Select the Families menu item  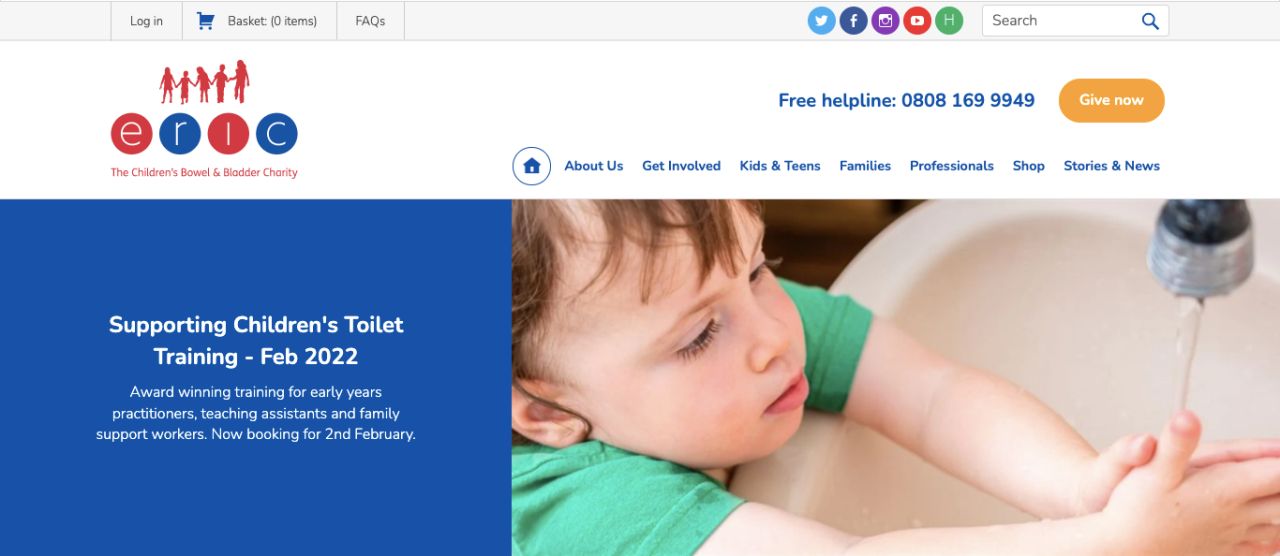coord(865,166)
